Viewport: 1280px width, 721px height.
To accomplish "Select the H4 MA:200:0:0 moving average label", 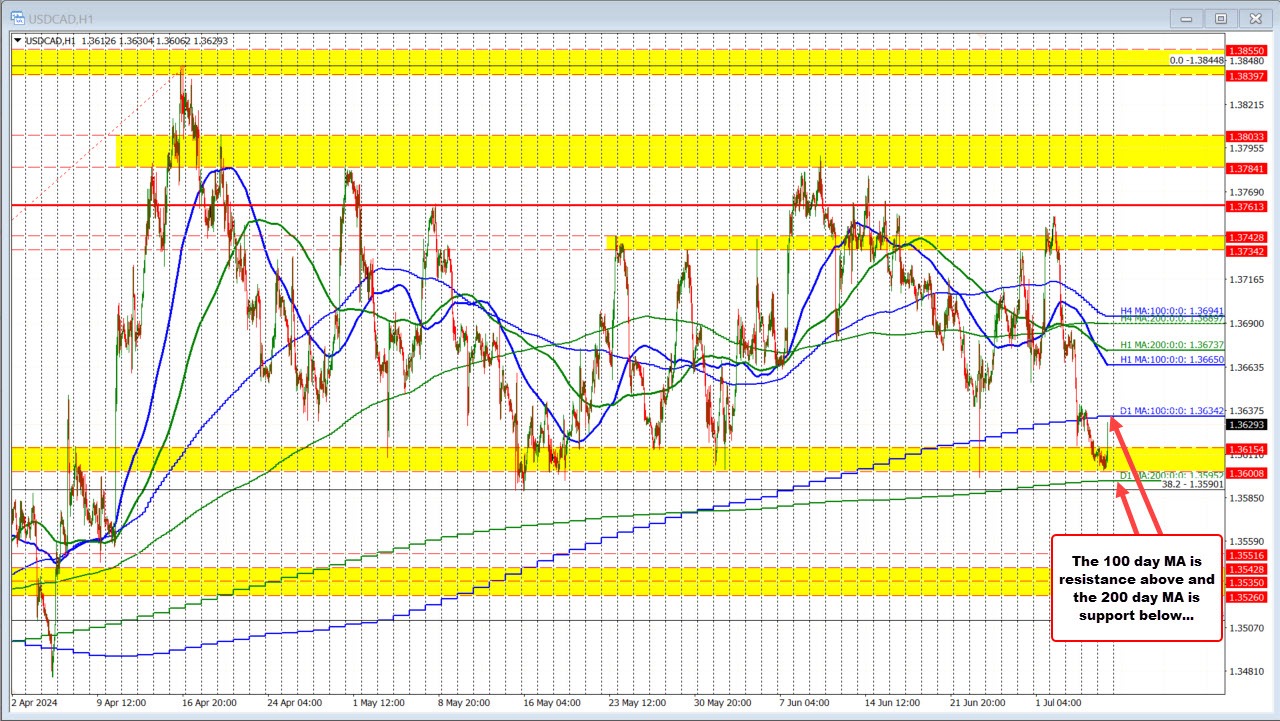I will 1171,319.
